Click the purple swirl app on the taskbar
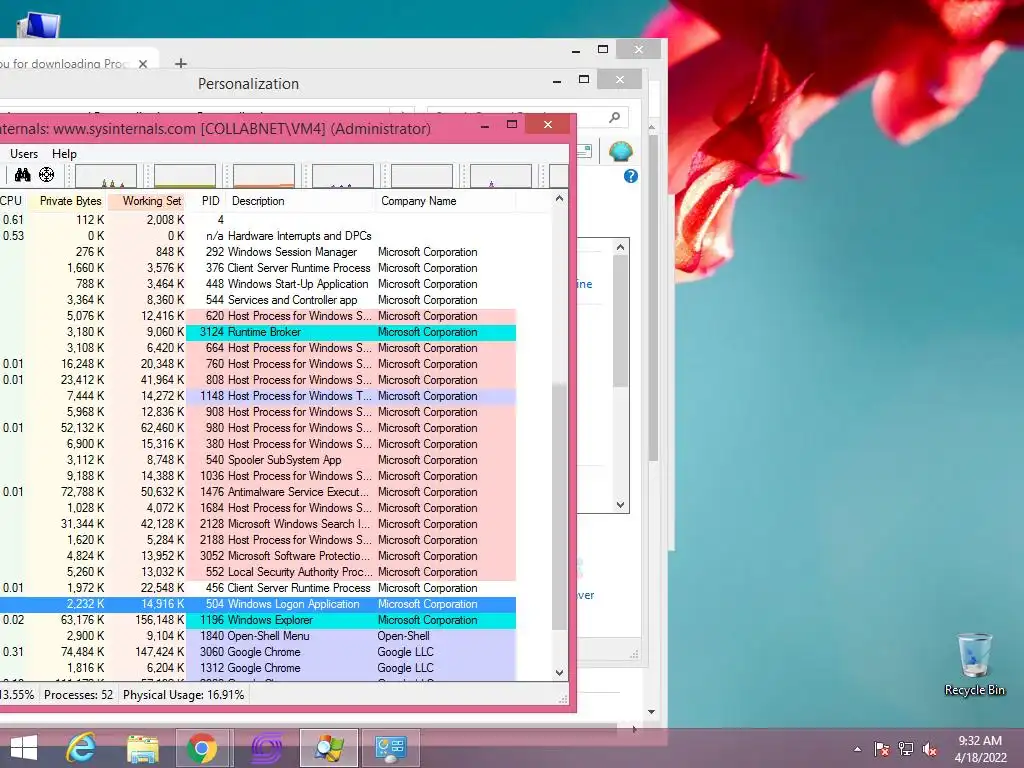 point(266,748)
